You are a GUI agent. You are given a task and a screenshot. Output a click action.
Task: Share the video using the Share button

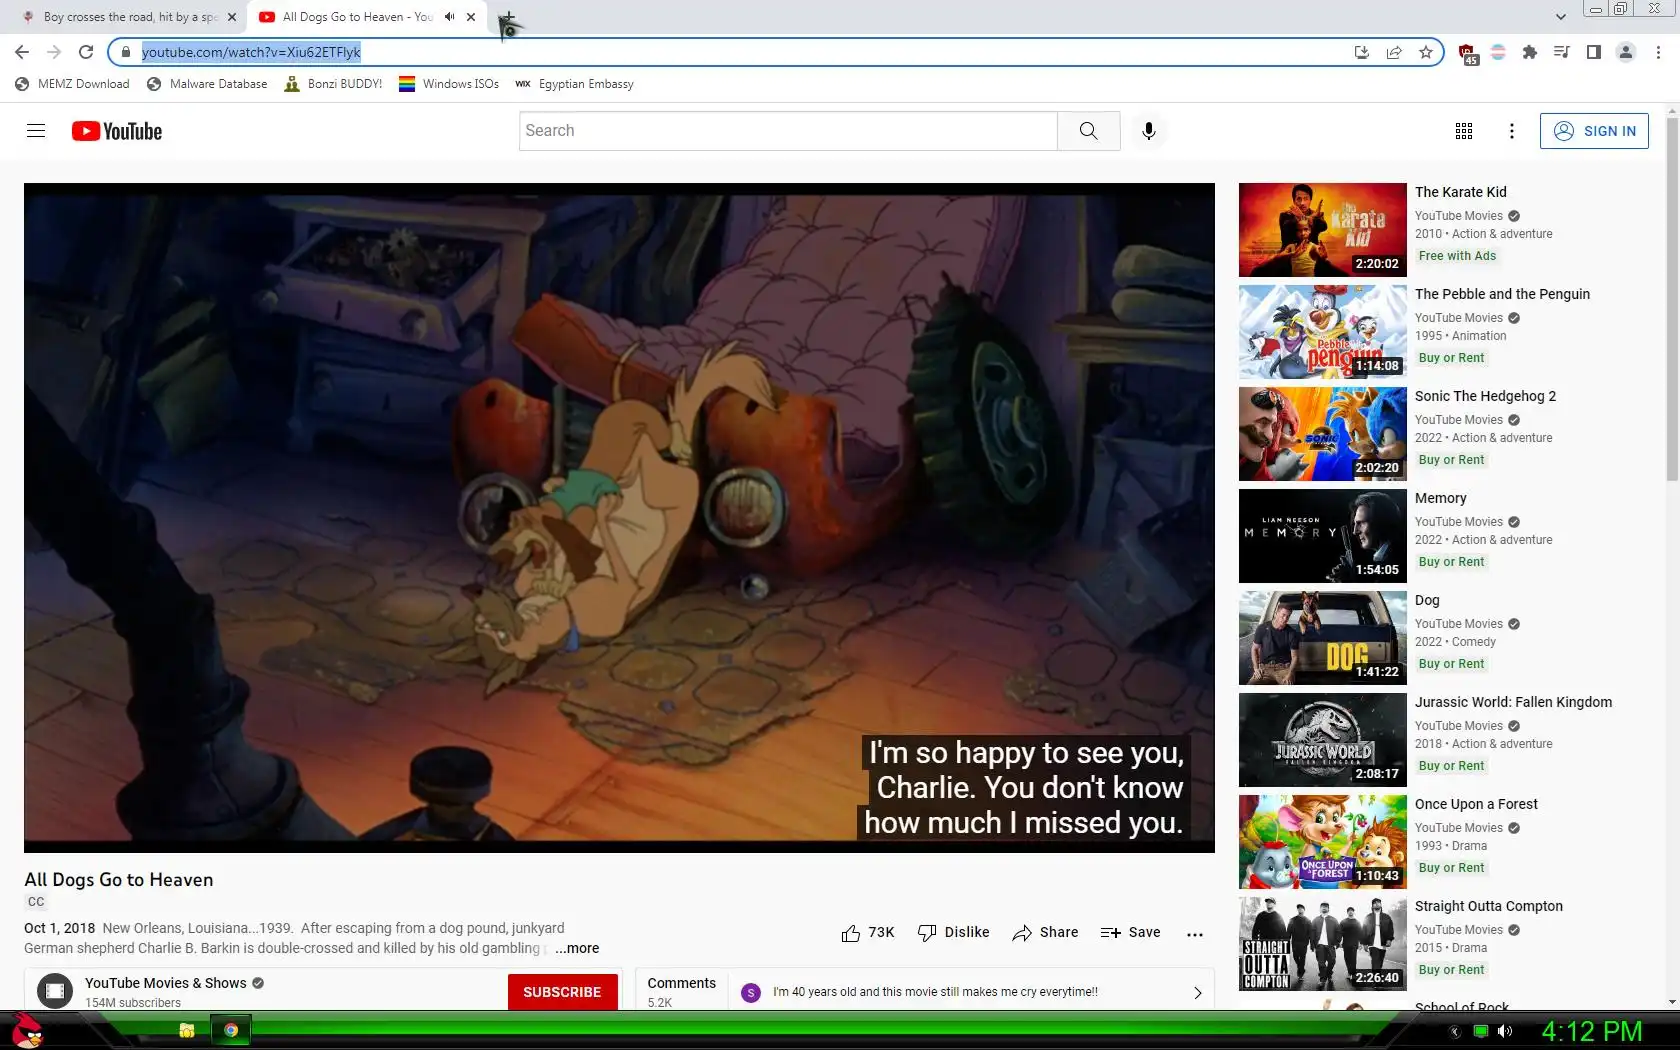(1045, 933)
